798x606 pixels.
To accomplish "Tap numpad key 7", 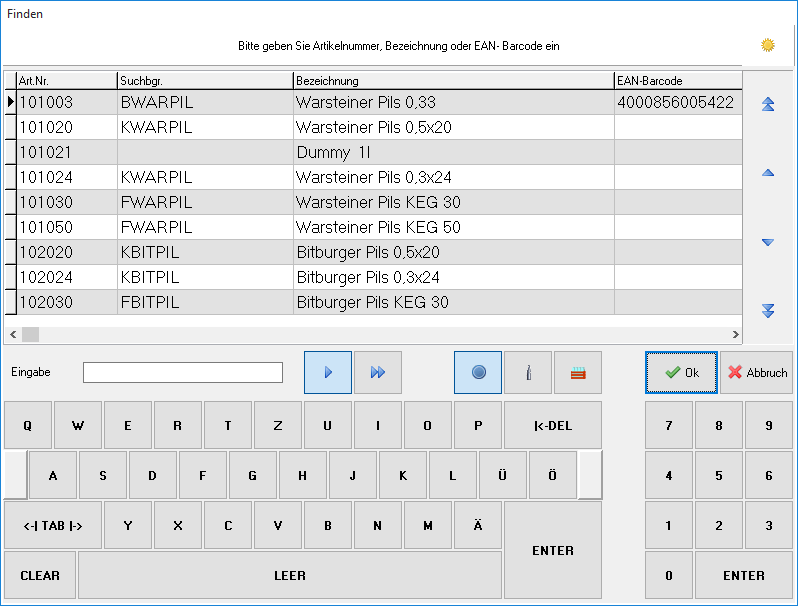I will pyautogui.click(x=669, y=425).
